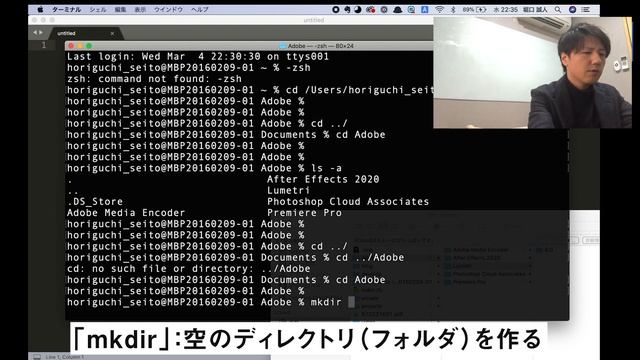The width and height of the screenshot is (640, 360).
Task: Click '.DS_Store' in the terminal listing
Action: point(95,201)
